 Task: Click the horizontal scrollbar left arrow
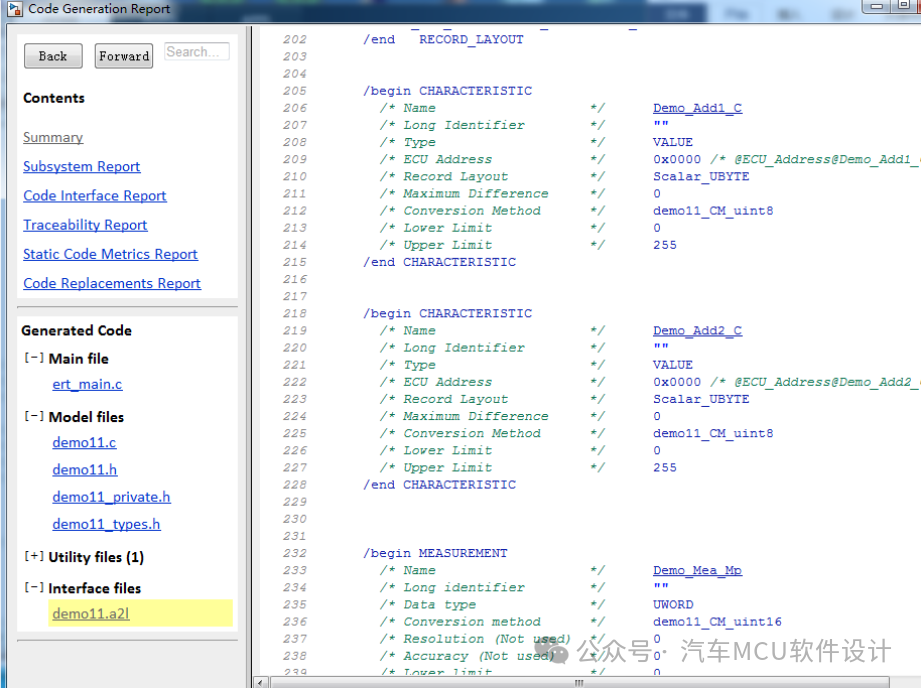click(261, 683)
